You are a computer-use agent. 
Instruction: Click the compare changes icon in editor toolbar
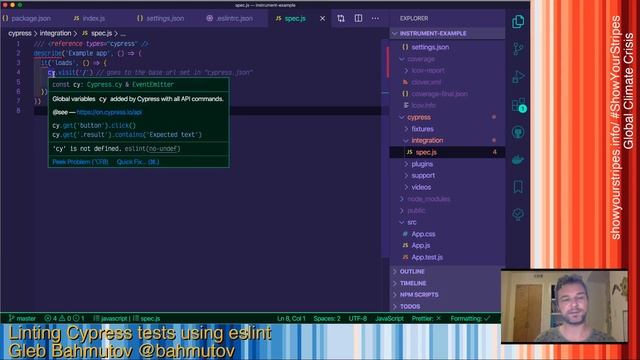[x=341, y=18]
